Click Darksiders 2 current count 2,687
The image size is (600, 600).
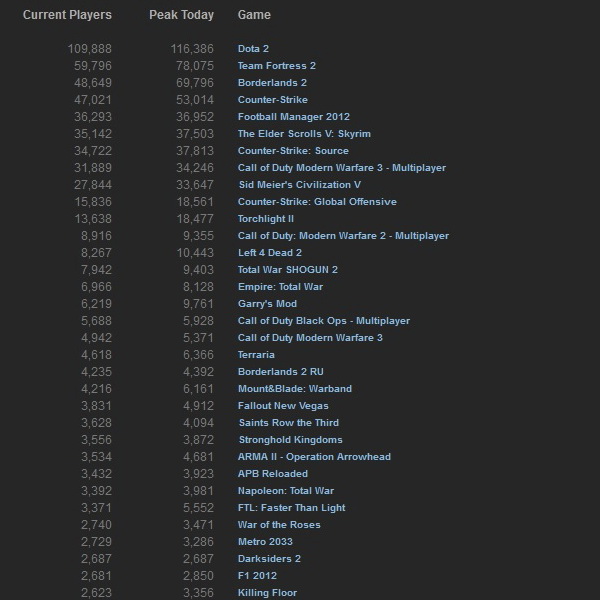click(96, 559)
